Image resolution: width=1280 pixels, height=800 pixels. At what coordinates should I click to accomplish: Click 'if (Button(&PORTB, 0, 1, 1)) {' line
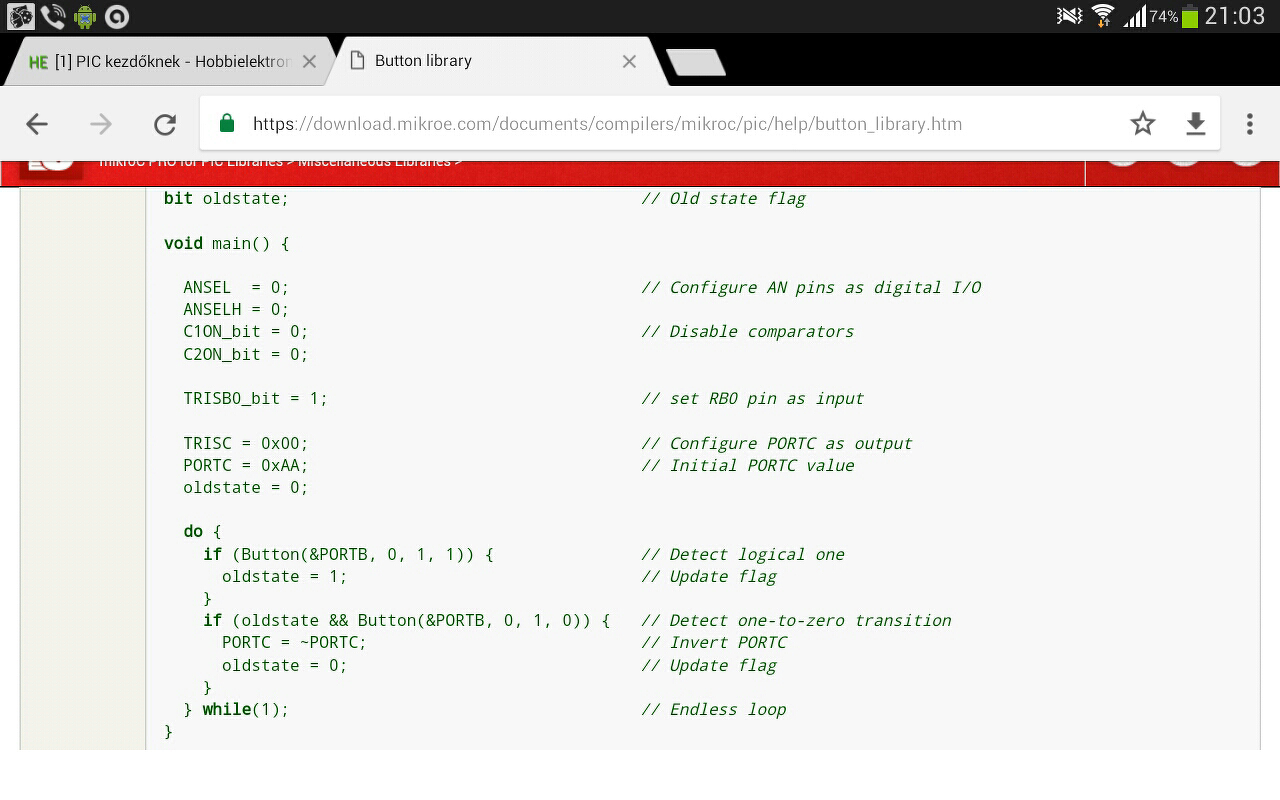tap(348, 554)
